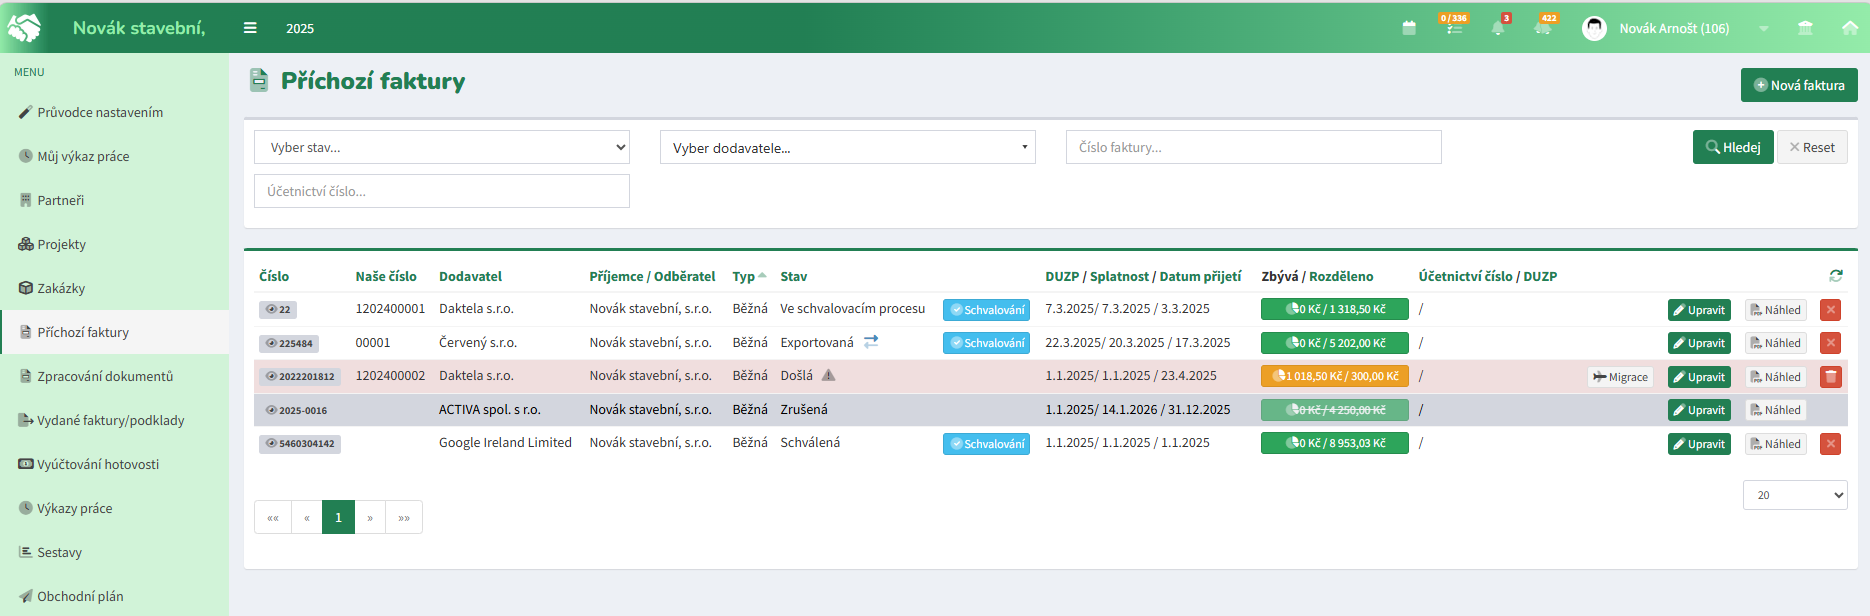Open the page size dropdown showing 20

pos(1795,495)
